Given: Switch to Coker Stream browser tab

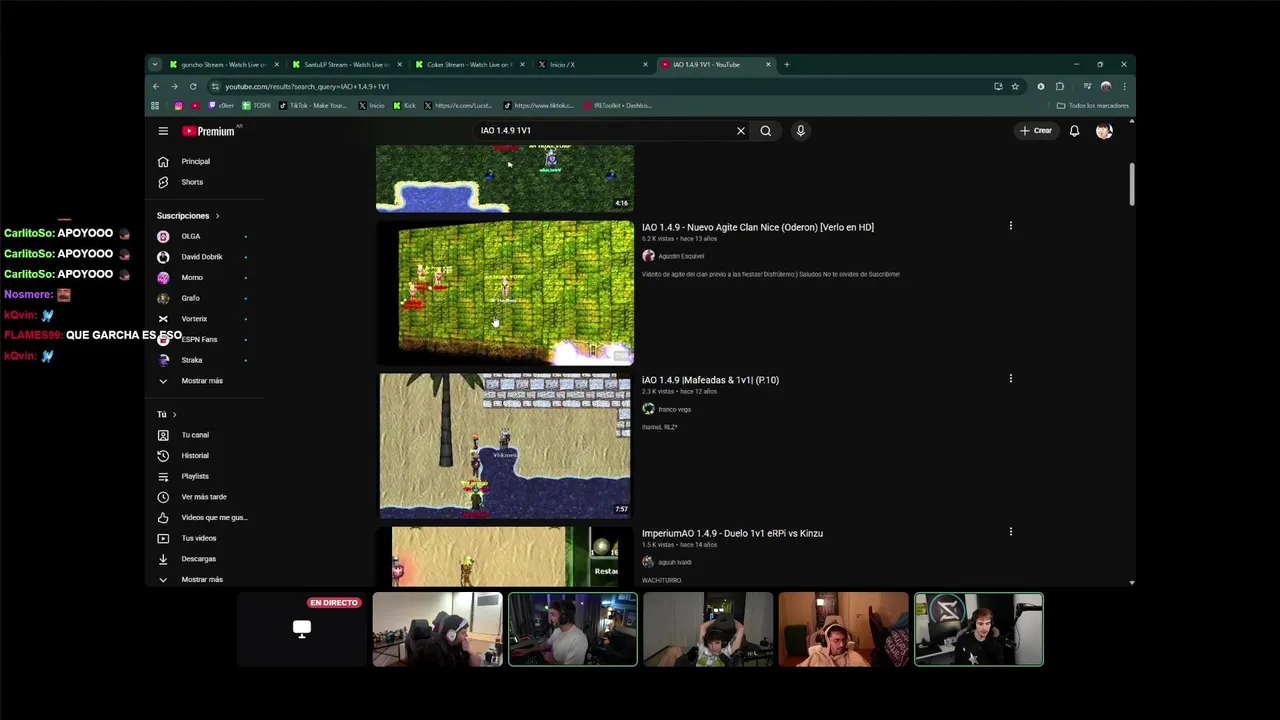Looking at the screenshot, I should [x=470, y=64].
